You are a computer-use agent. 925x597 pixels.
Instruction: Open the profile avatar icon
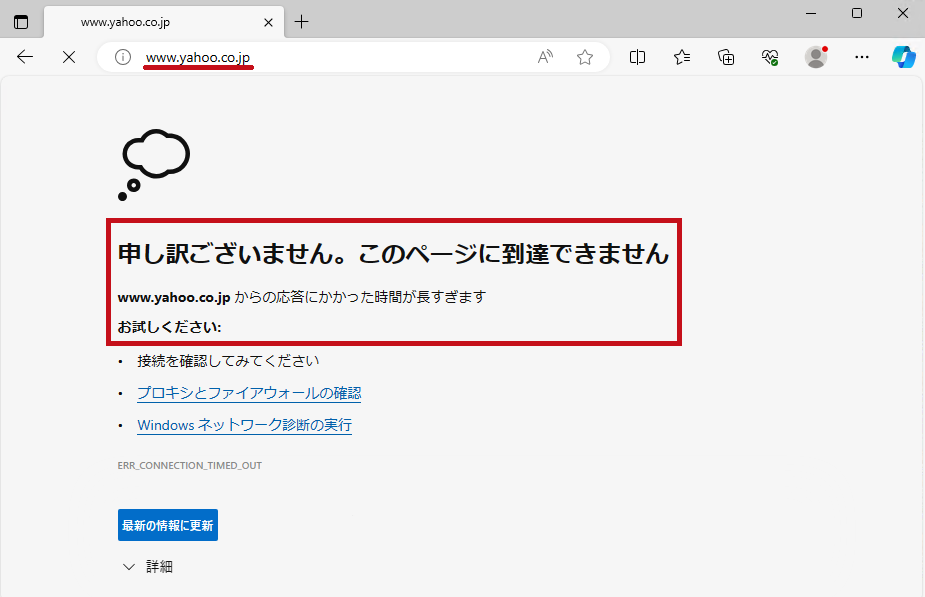[816, 57]
